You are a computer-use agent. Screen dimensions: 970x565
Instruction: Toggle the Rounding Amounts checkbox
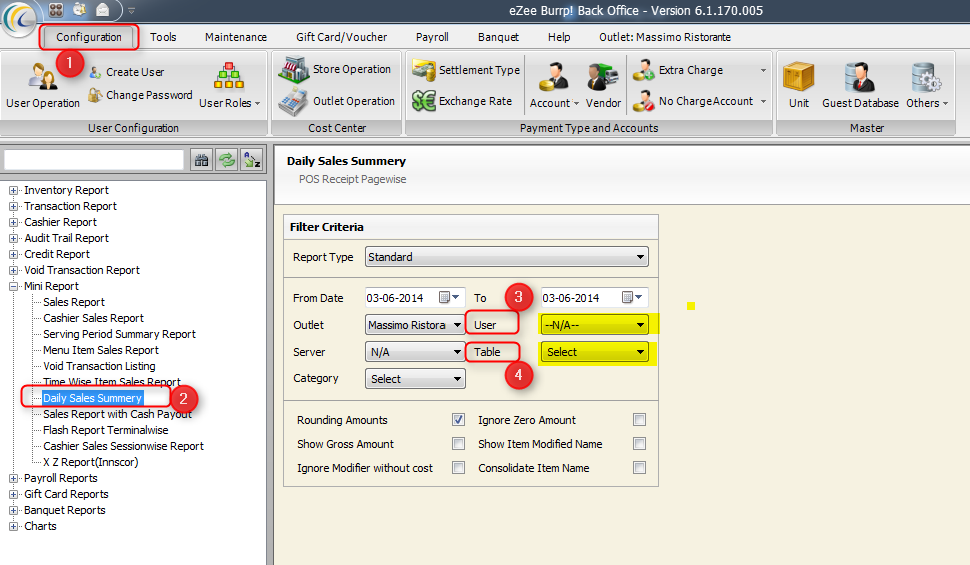click(458, 420)
